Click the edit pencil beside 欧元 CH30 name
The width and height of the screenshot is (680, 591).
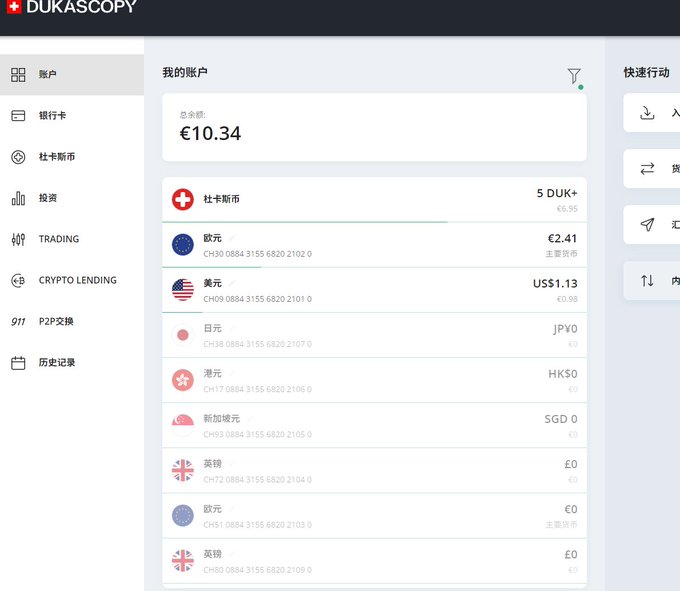tap(232, 238)
